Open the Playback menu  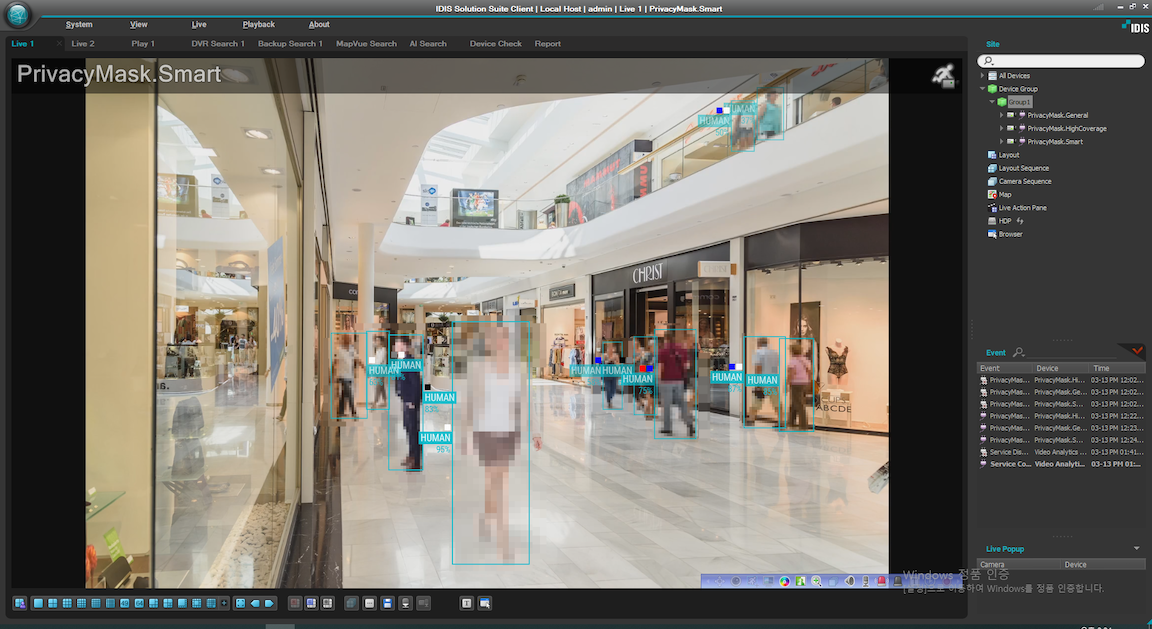pos(258,24)
